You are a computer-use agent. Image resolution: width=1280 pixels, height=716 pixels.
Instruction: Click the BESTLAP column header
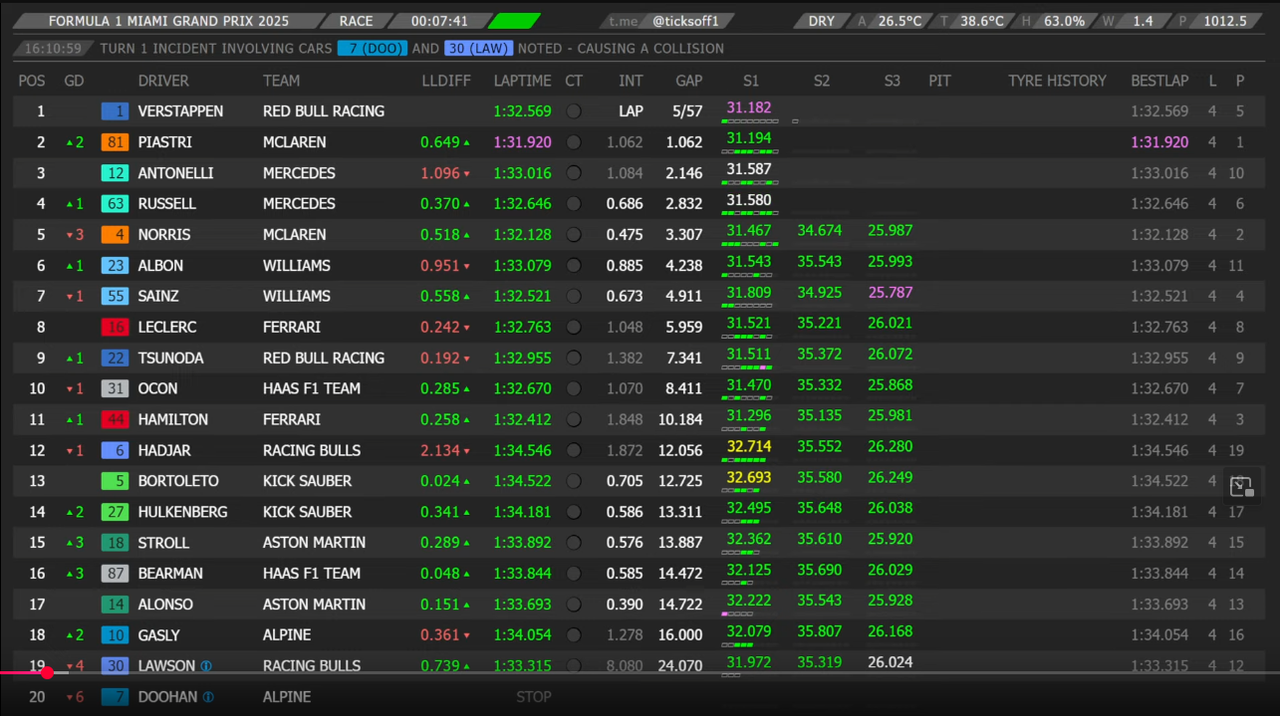click(x=1160, y=81)
